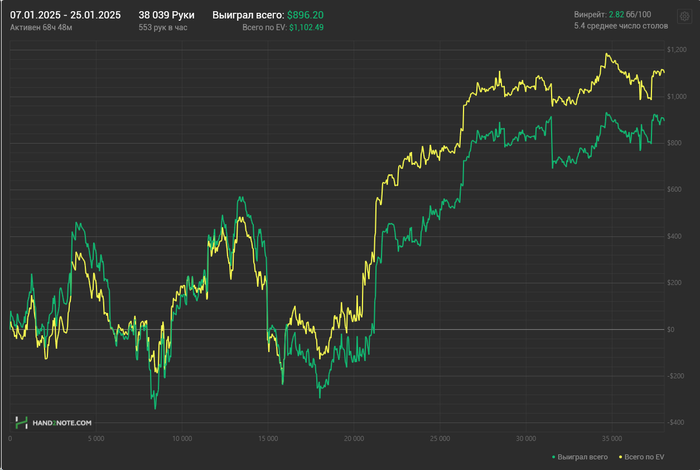Click the "5.4 среднее число столов" label
The image size is (700, 470).
pos(620,27)
